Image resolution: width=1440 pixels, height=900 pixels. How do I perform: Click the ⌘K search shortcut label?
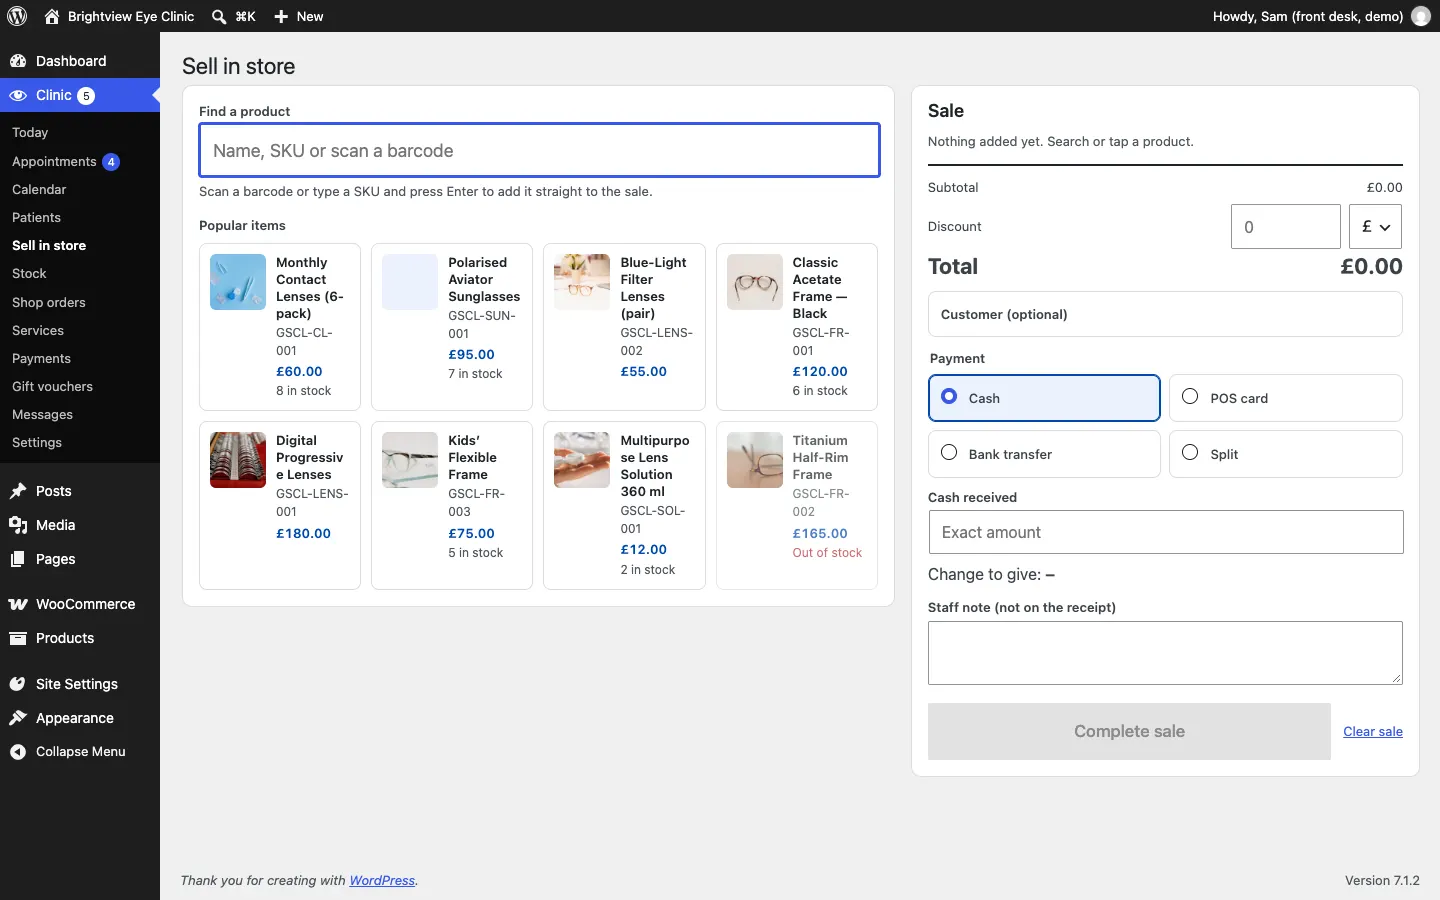pos(246,16)
